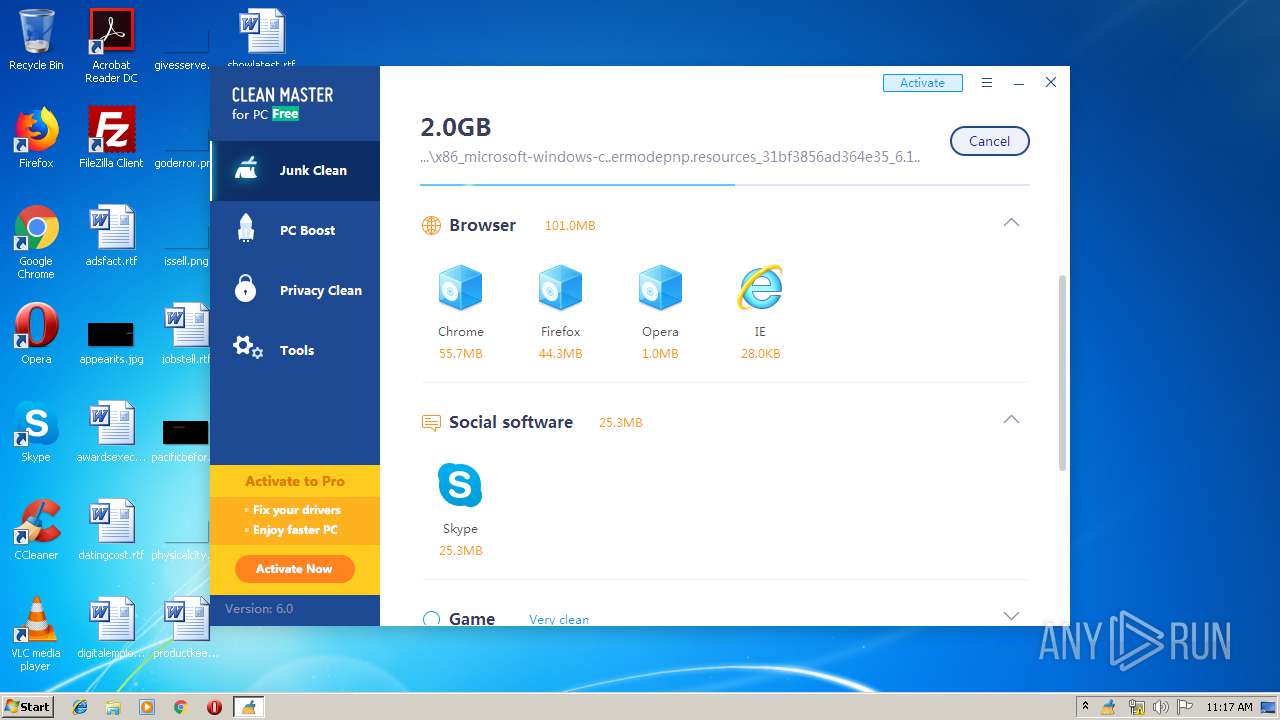Collapse the Browser category

(x=1011, y=223)
